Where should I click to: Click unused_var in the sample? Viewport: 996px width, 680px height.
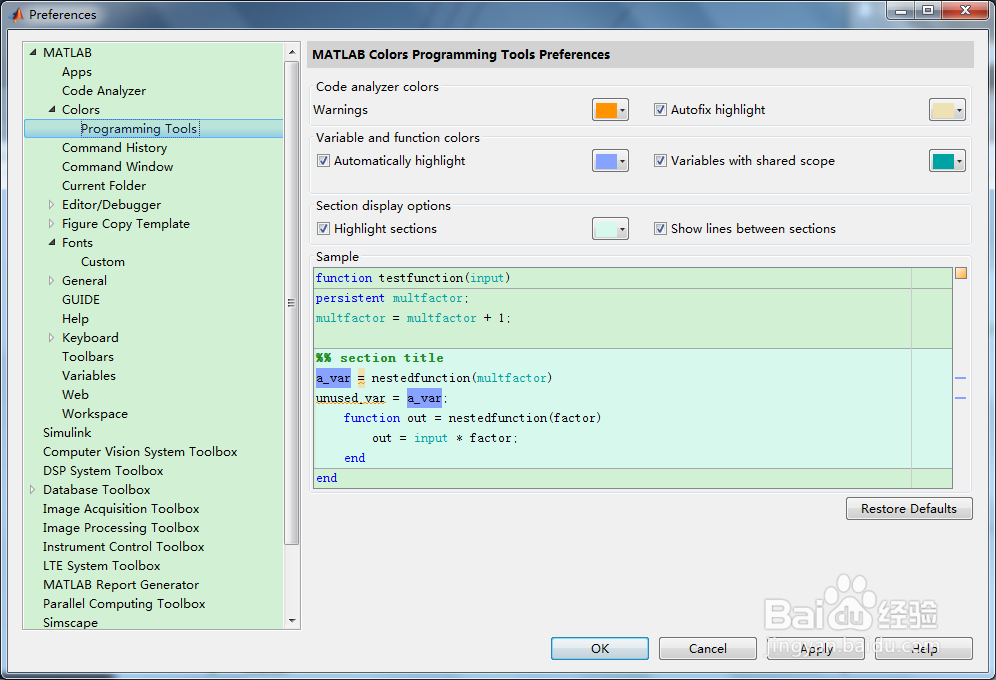tap(351, 398)
